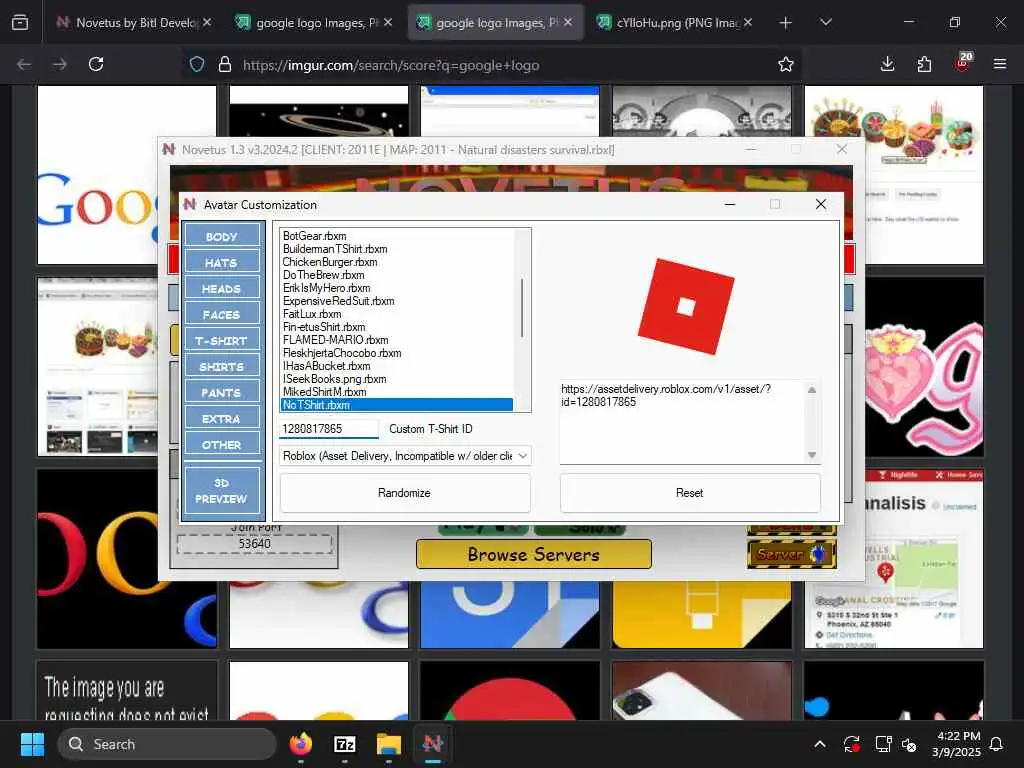Image resolution: width=1024 pixels, height=768 pixels.
Task: Switch to Novetus by Bitl browser tab
Action: (x=136, y=22)
